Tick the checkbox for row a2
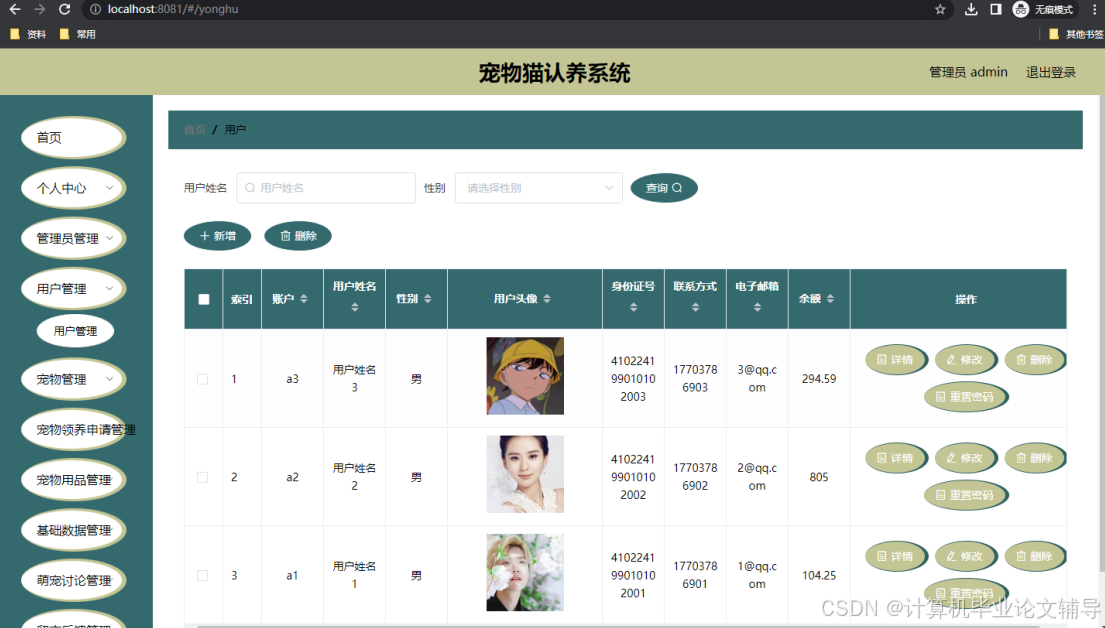The height and width of the screenshot is (628, 1105). tap(202, 477)
